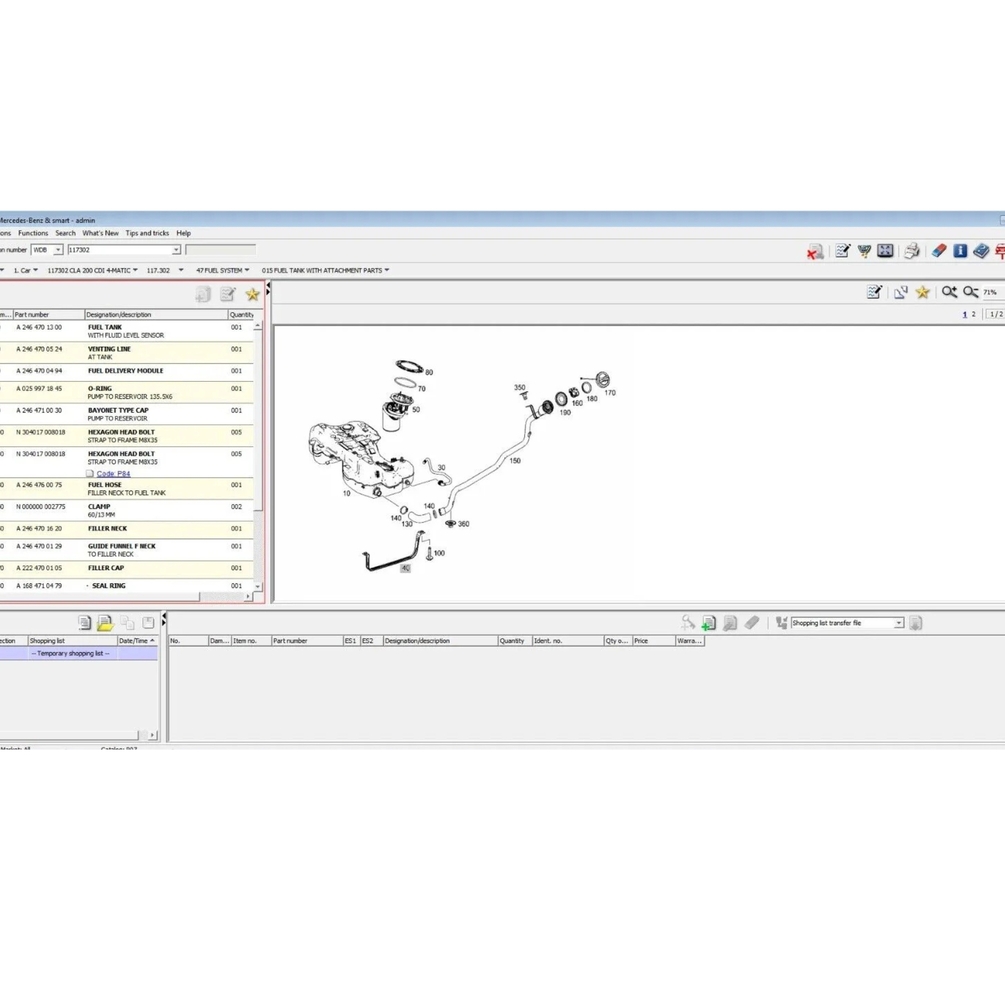Open the Search menu

(x=65, y=233)
